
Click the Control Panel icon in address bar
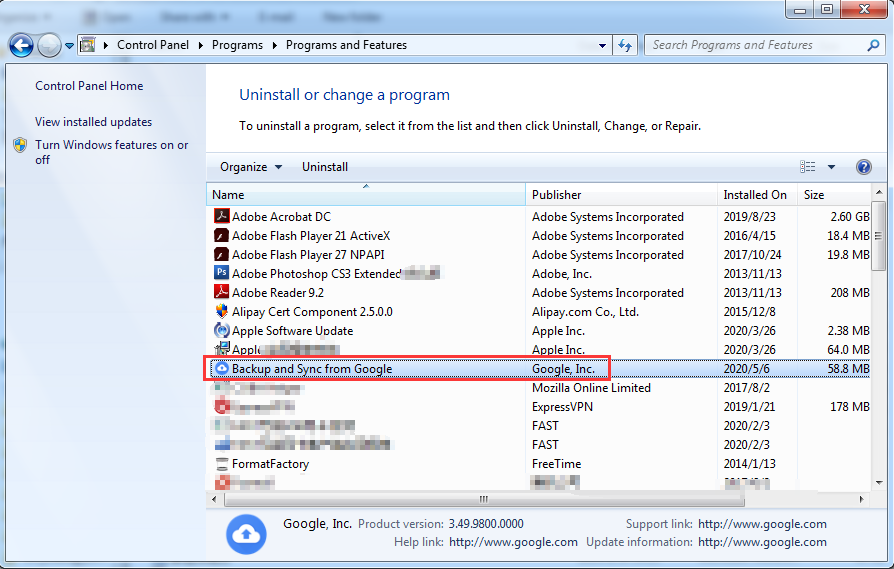(x=87, y=44)
